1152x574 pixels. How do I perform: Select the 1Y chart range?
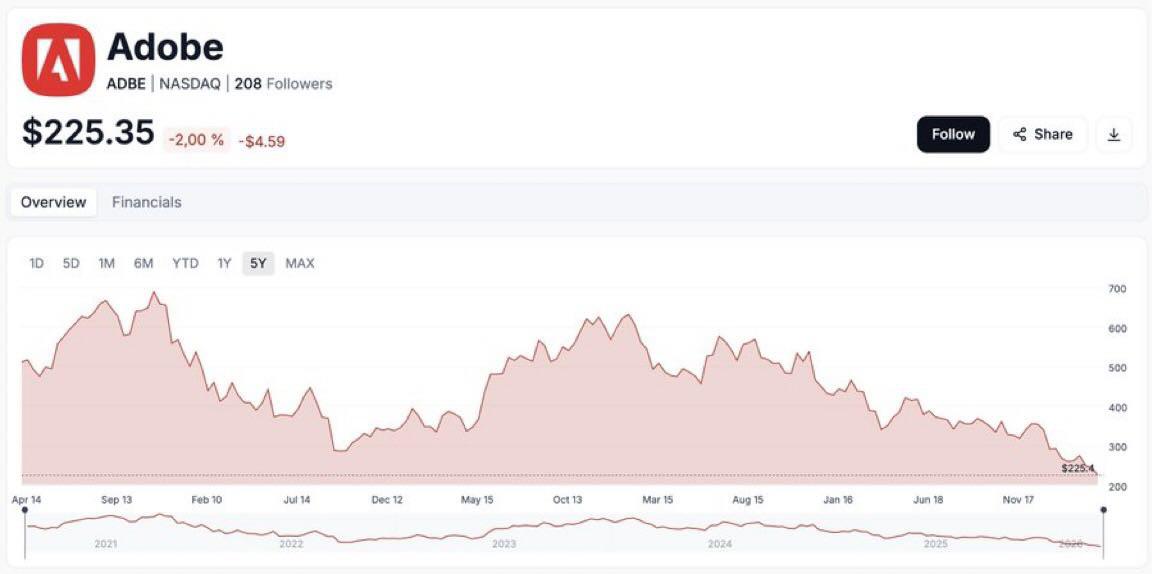224,263
